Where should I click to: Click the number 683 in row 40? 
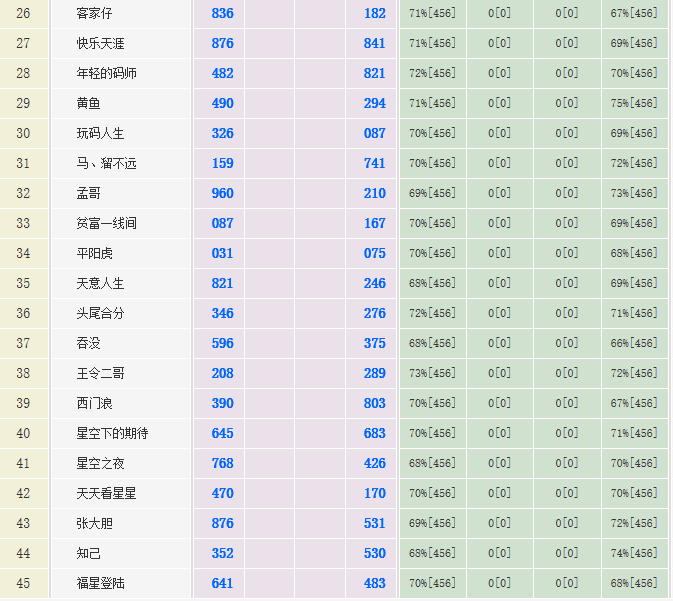click(x=374, y=433)
